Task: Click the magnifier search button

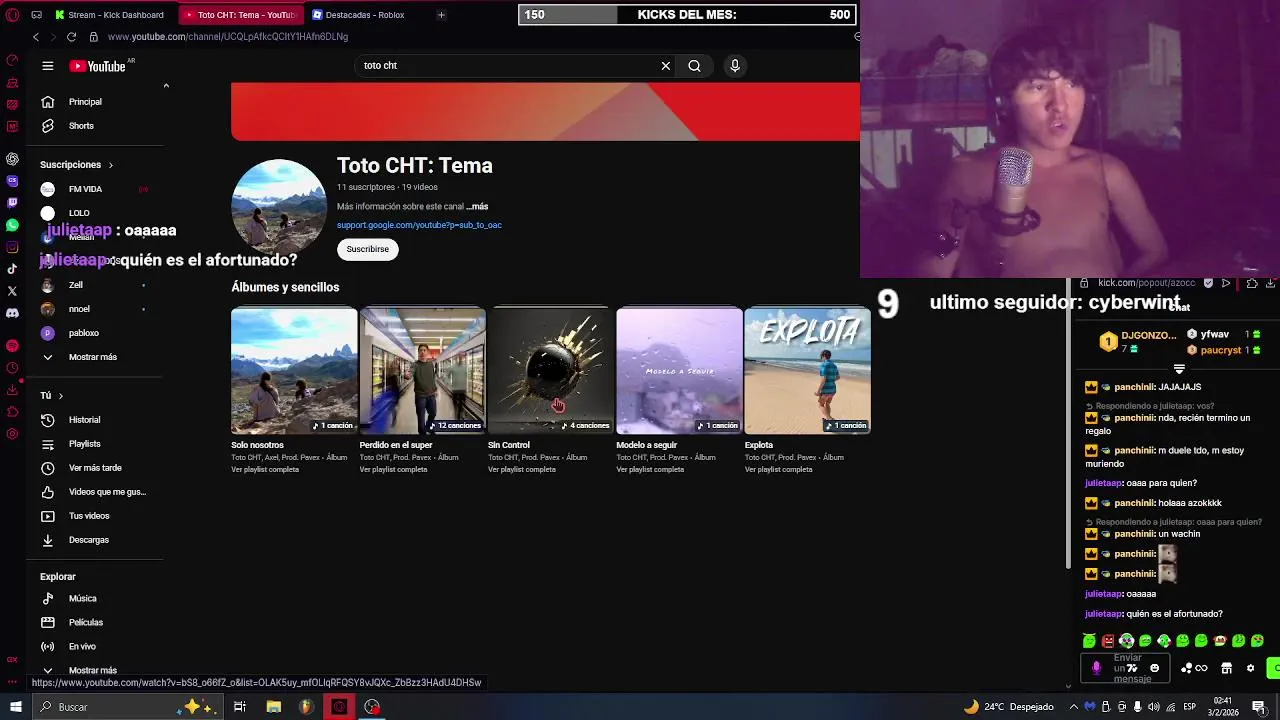Action: pos(694,66)
